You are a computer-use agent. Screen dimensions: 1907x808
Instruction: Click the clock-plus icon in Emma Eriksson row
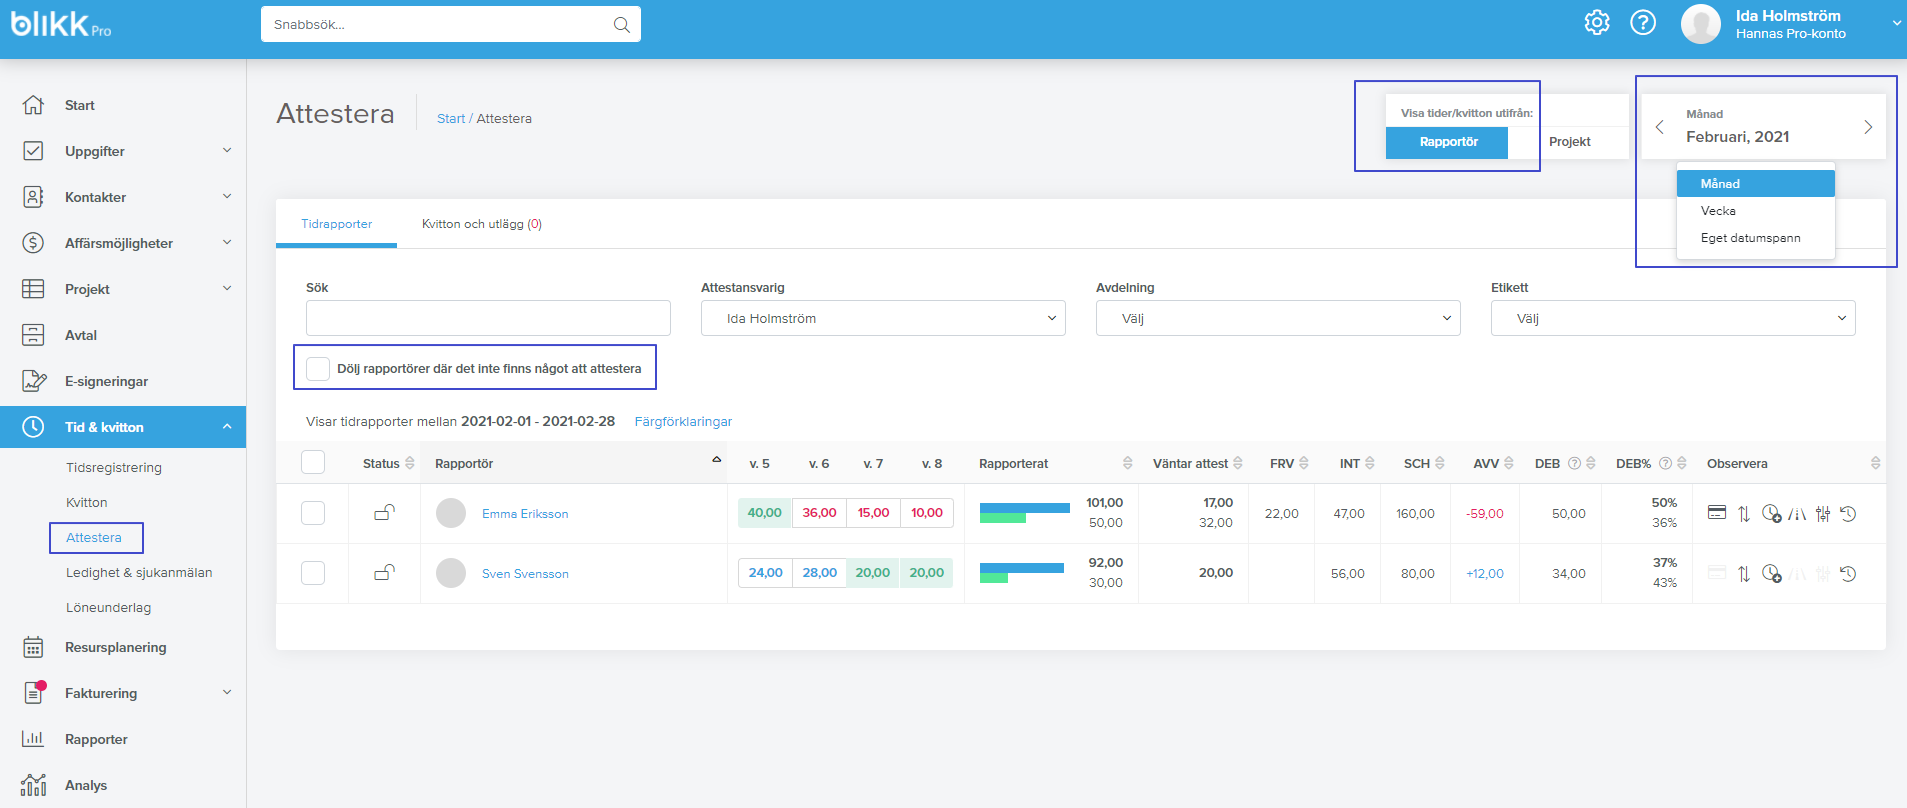[1771, 514]
